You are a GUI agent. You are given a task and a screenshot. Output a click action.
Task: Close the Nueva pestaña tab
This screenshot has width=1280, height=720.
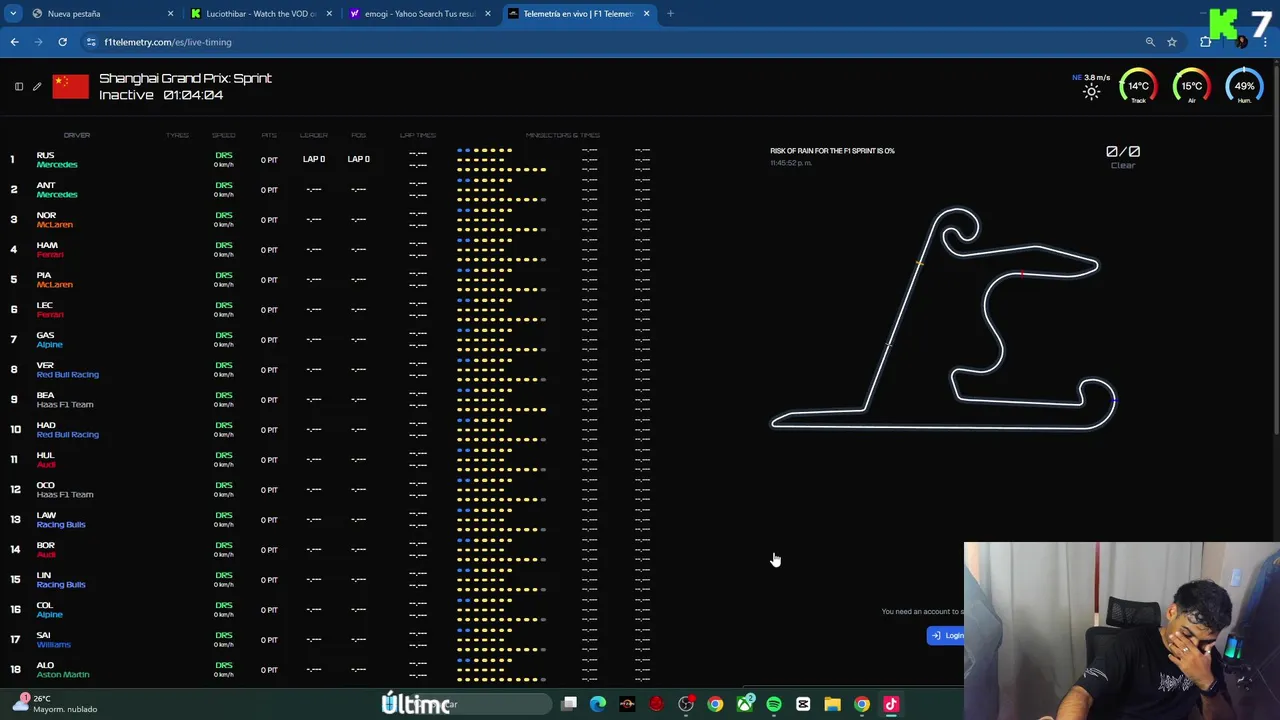coord(170,14)
